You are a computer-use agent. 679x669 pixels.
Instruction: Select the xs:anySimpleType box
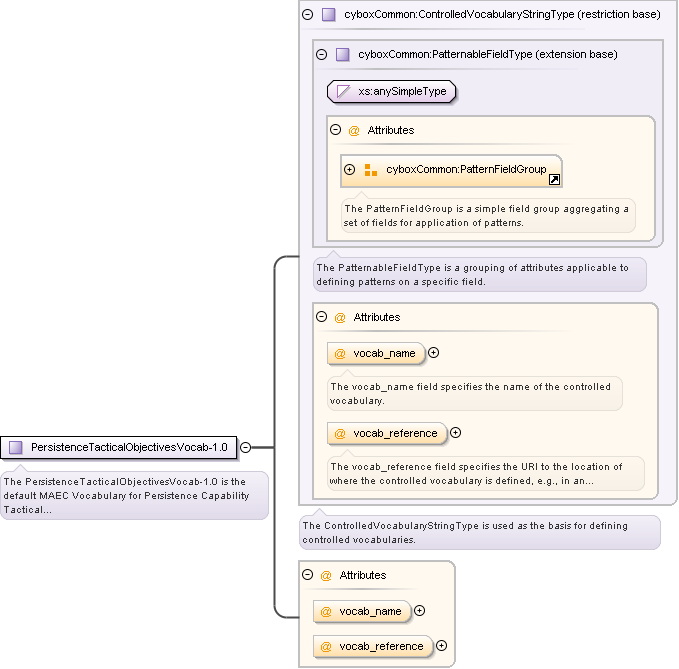click(392, 92)
